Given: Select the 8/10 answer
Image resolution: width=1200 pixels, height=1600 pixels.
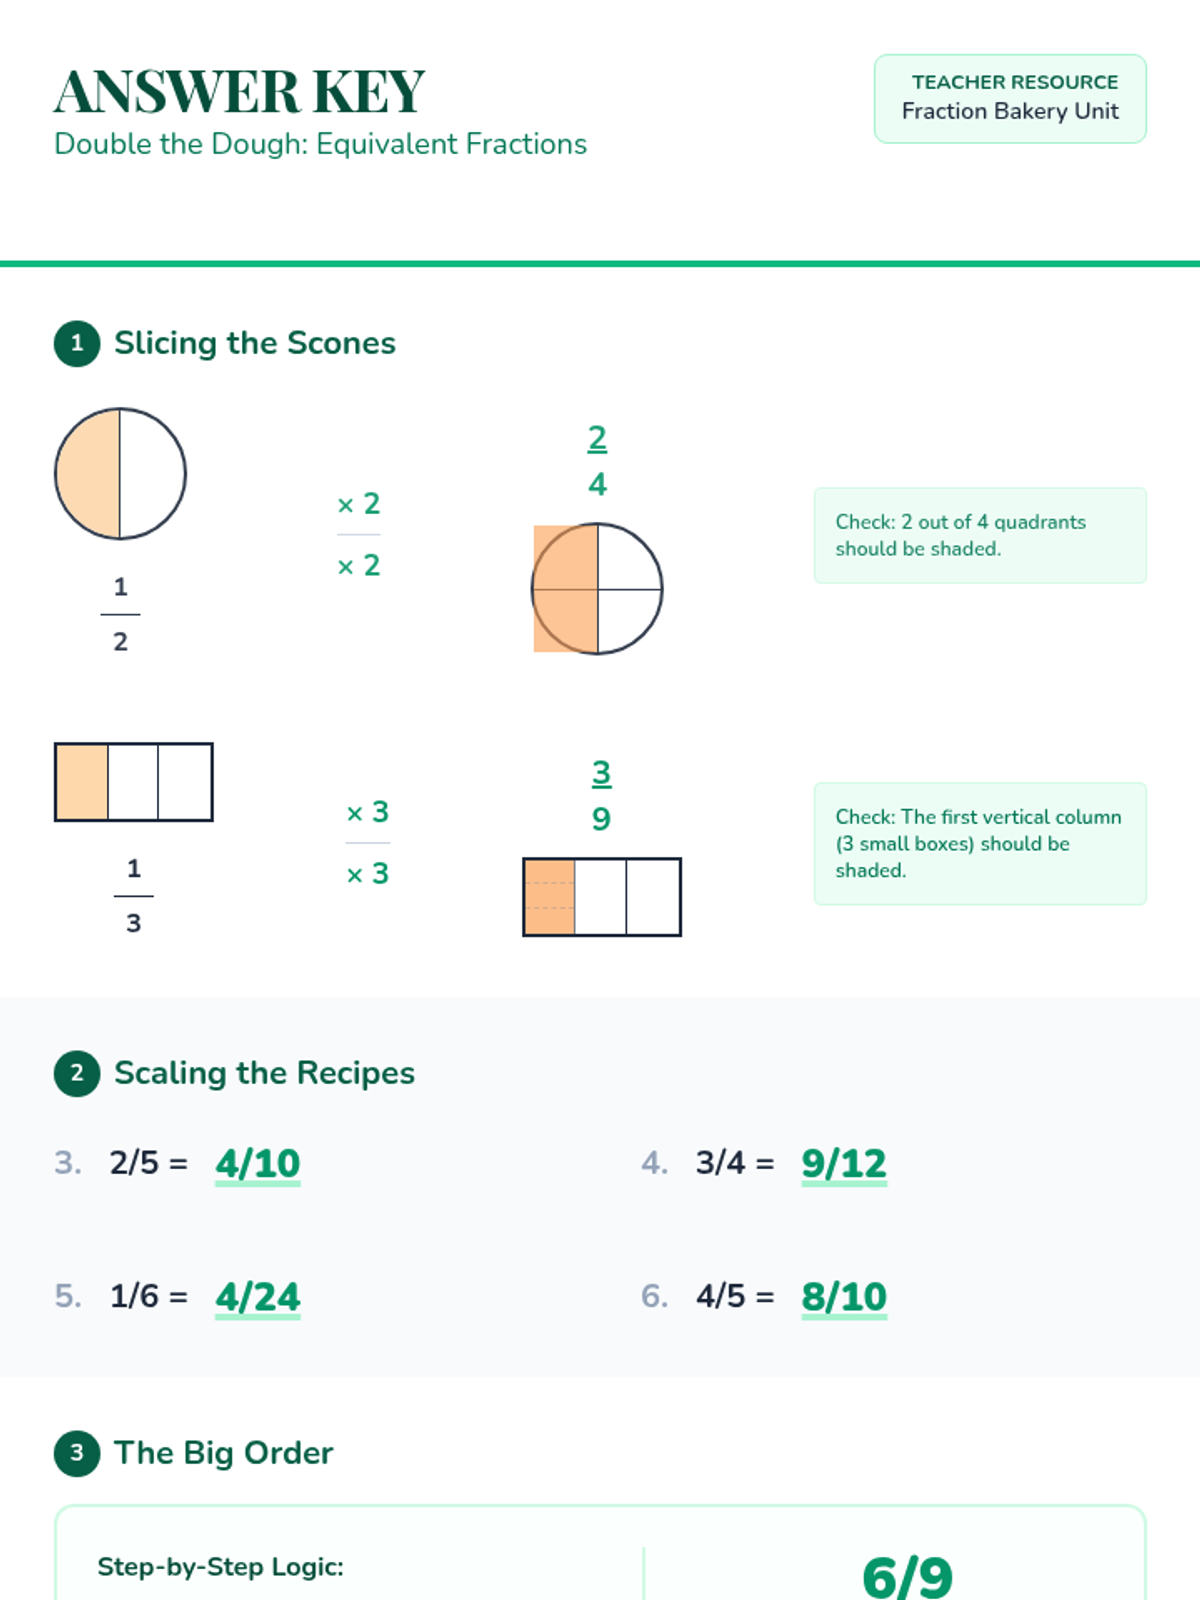Looking at the screenshot, I should tap(844, 1297).
